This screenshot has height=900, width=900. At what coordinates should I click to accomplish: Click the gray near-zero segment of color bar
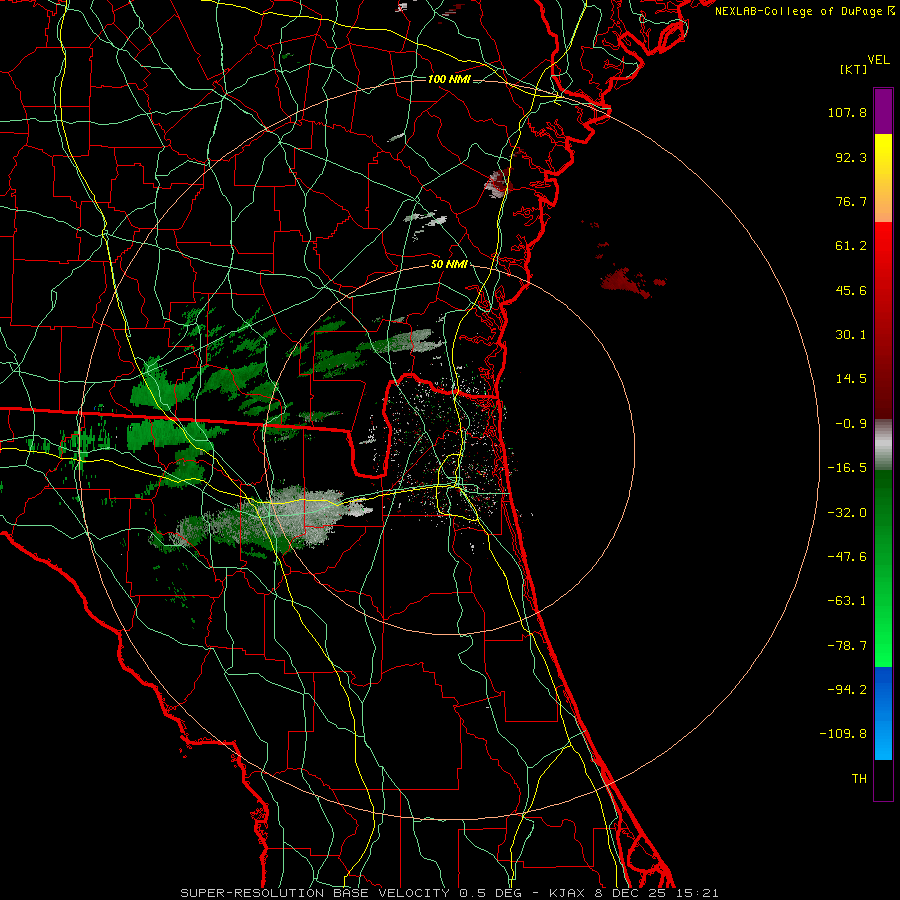click(x=883, y=445)
